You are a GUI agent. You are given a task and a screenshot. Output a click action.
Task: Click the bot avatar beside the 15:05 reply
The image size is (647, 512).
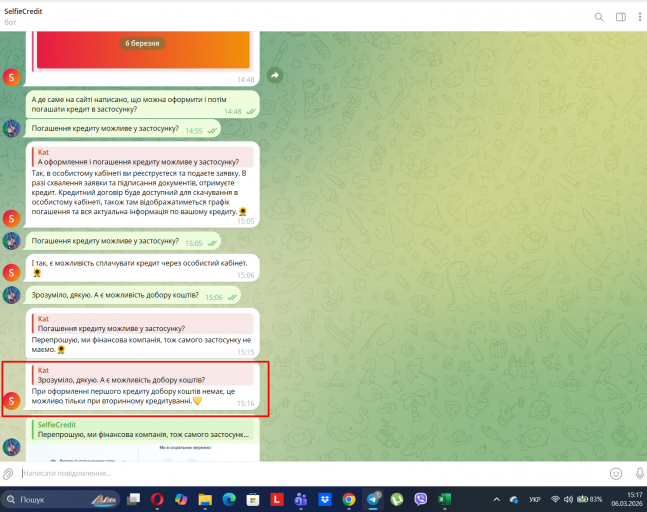pyautogui.click(x=12, y=218)
